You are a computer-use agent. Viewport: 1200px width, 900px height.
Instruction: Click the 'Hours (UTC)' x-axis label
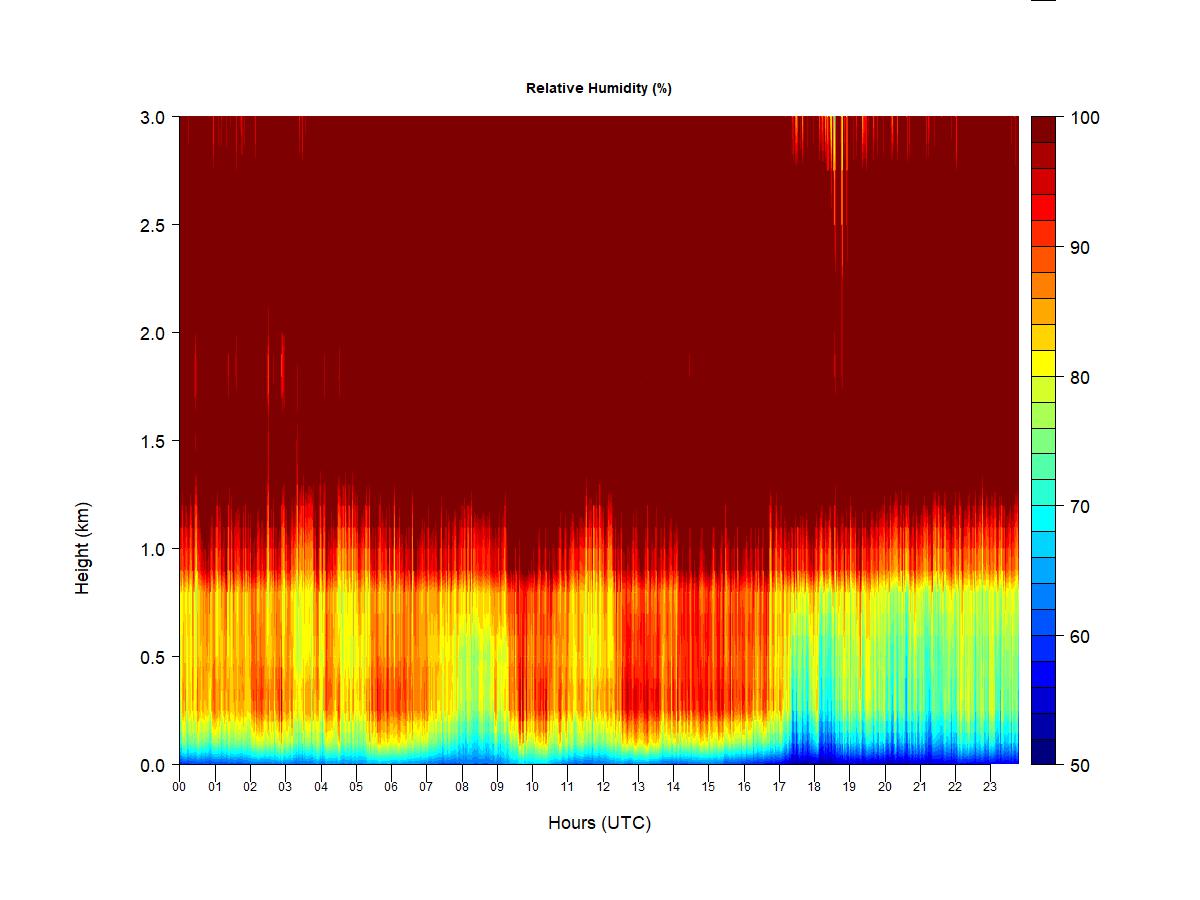coord(599,823)
